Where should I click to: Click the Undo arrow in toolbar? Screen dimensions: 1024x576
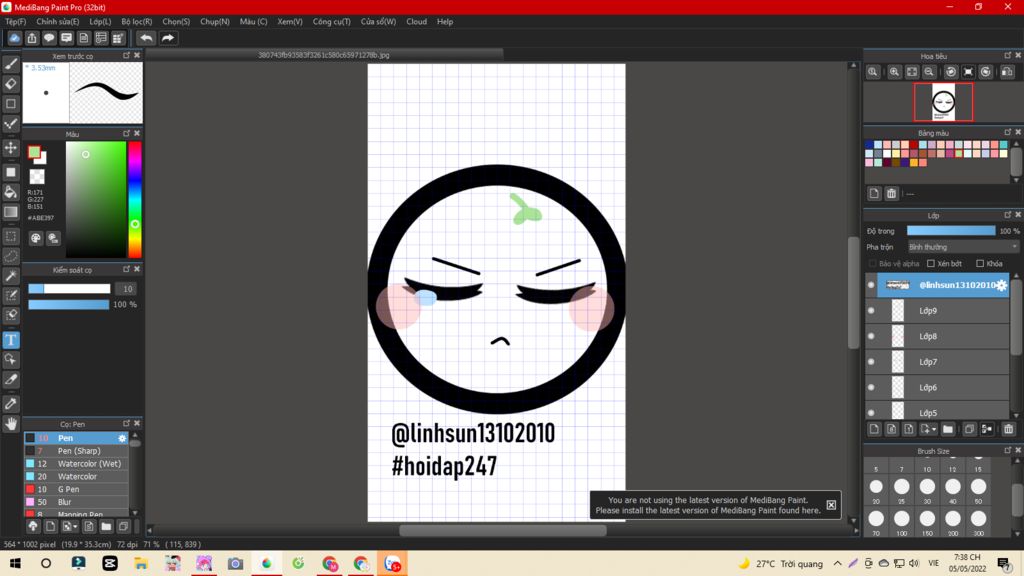pyautogui.click(x=146, y=38)
